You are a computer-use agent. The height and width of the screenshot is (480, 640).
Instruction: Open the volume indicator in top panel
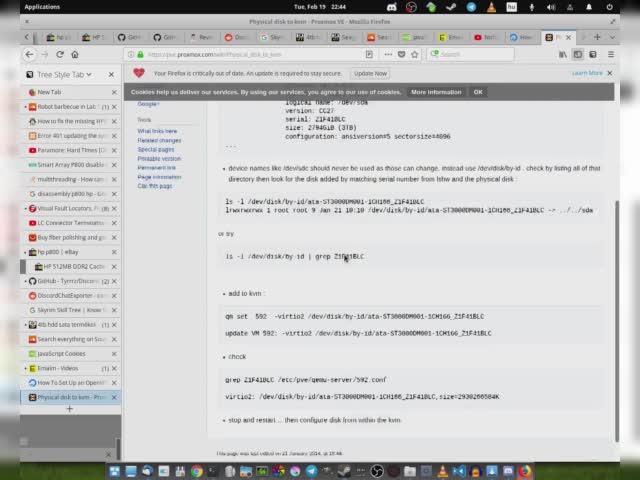(x=551, y=7)
